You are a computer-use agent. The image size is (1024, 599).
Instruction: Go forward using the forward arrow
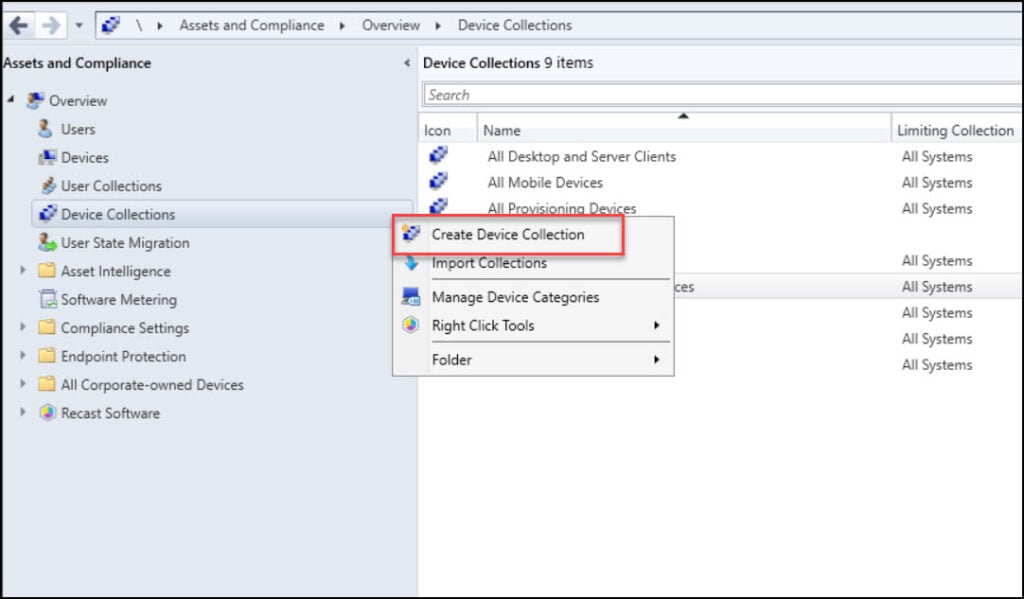point(50,25)
